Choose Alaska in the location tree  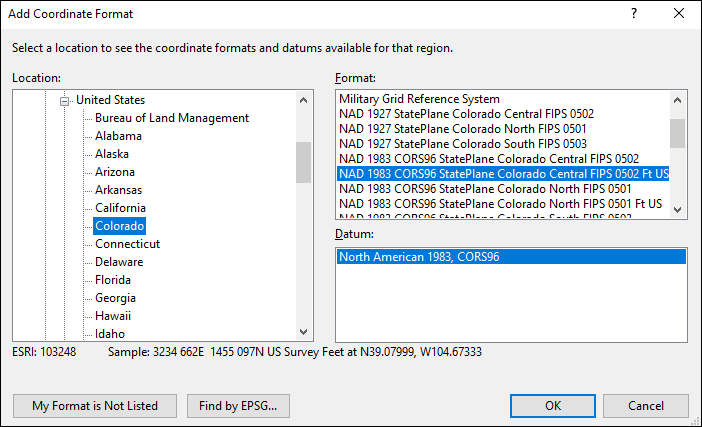point(112,154)
